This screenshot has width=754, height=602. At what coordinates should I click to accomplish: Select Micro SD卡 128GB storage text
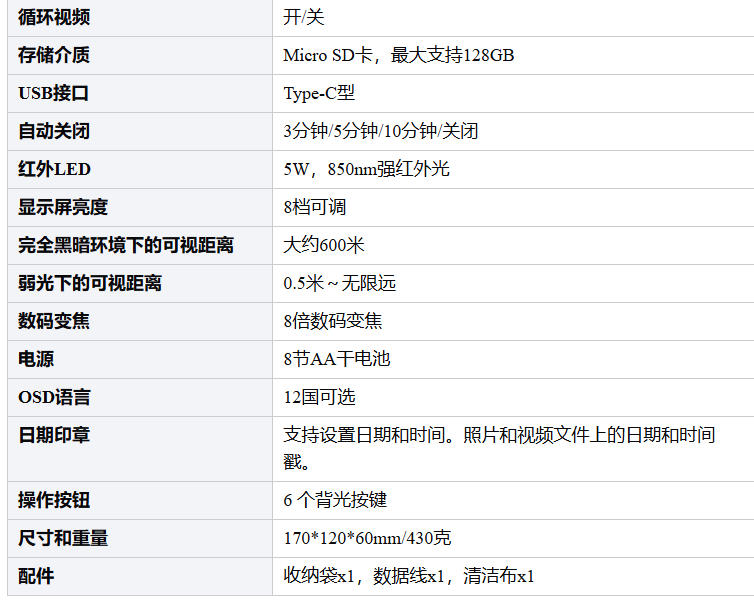tap(399, 55)
